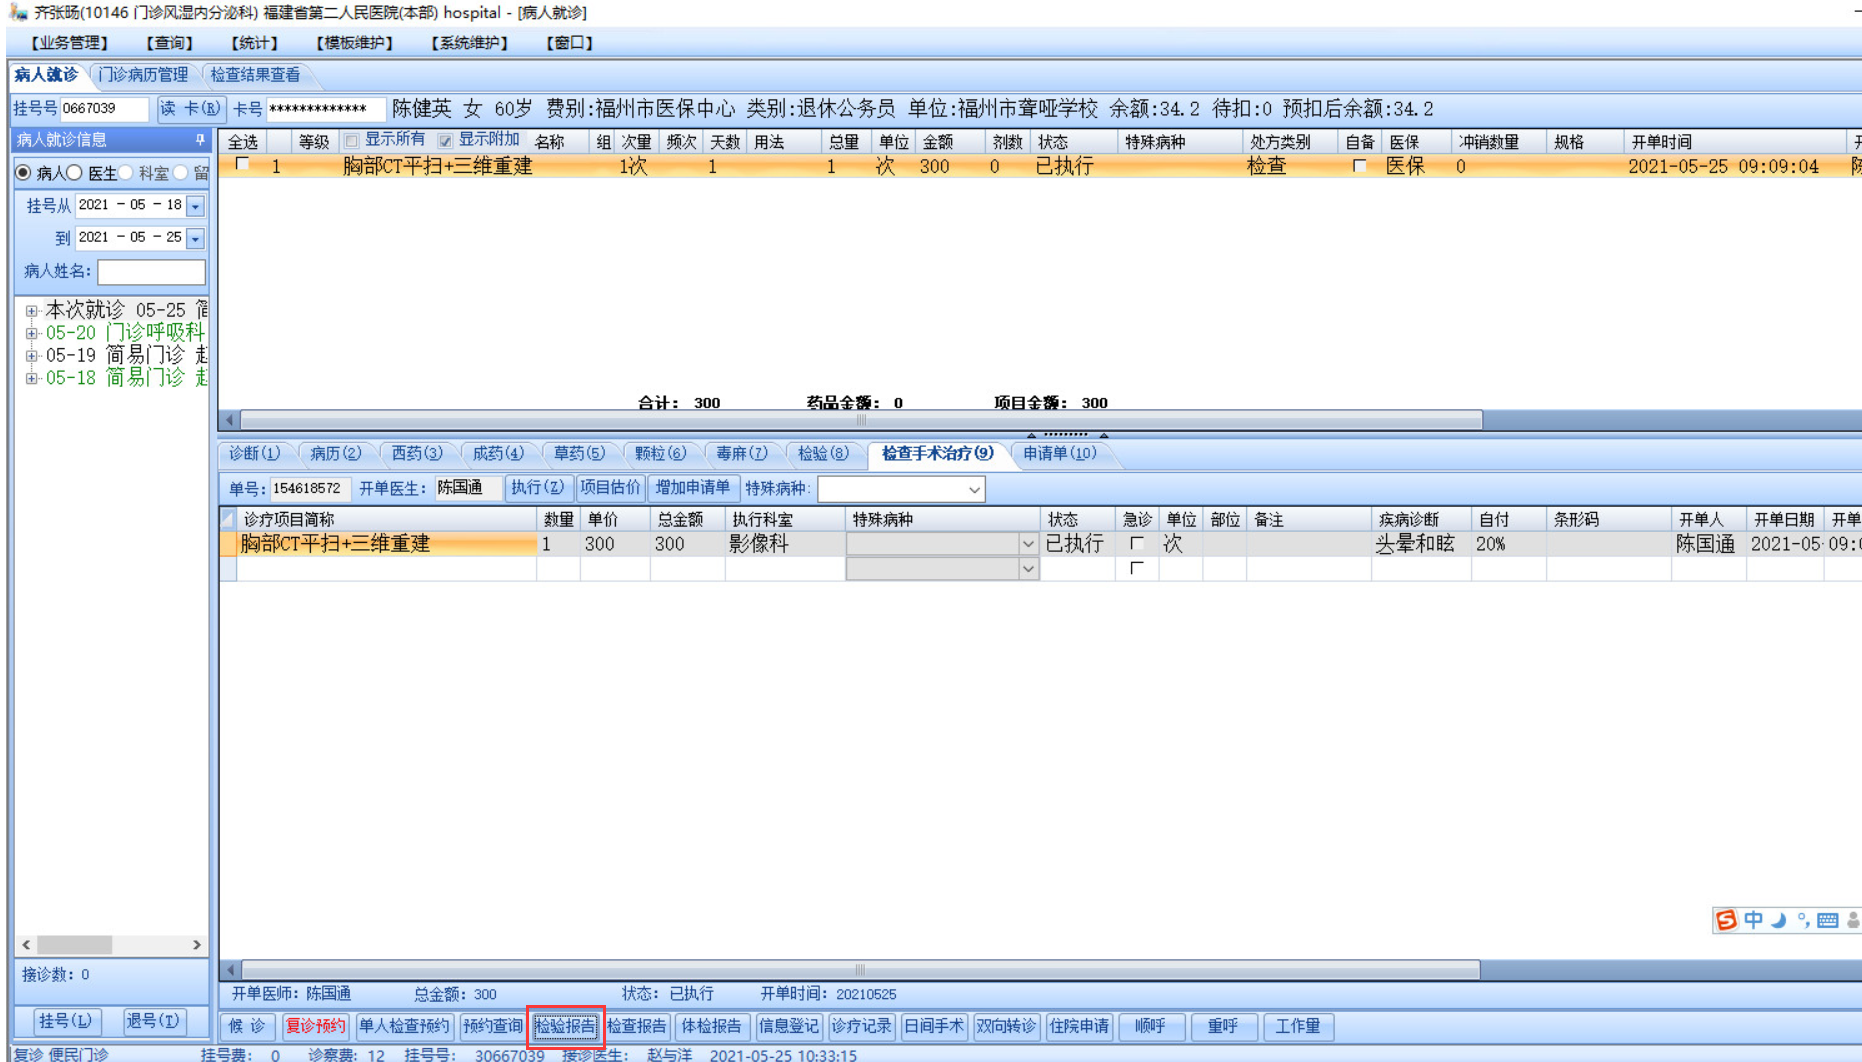Select the 医生 radio button

coord(74,173)
